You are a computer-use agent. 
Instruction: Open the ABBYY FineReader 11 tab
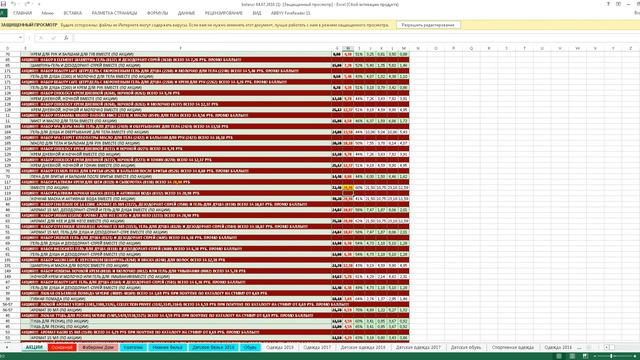click(290, 13)
